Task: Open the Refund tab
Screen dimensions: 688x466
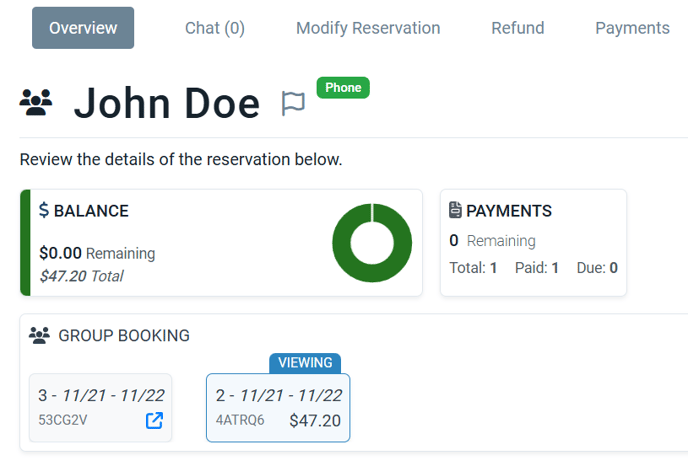Action: tap(518, 28)
